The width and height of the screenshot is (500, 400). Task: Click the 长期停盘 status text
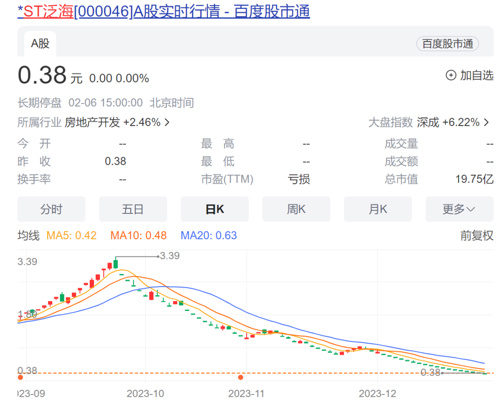tap(39, 103)
